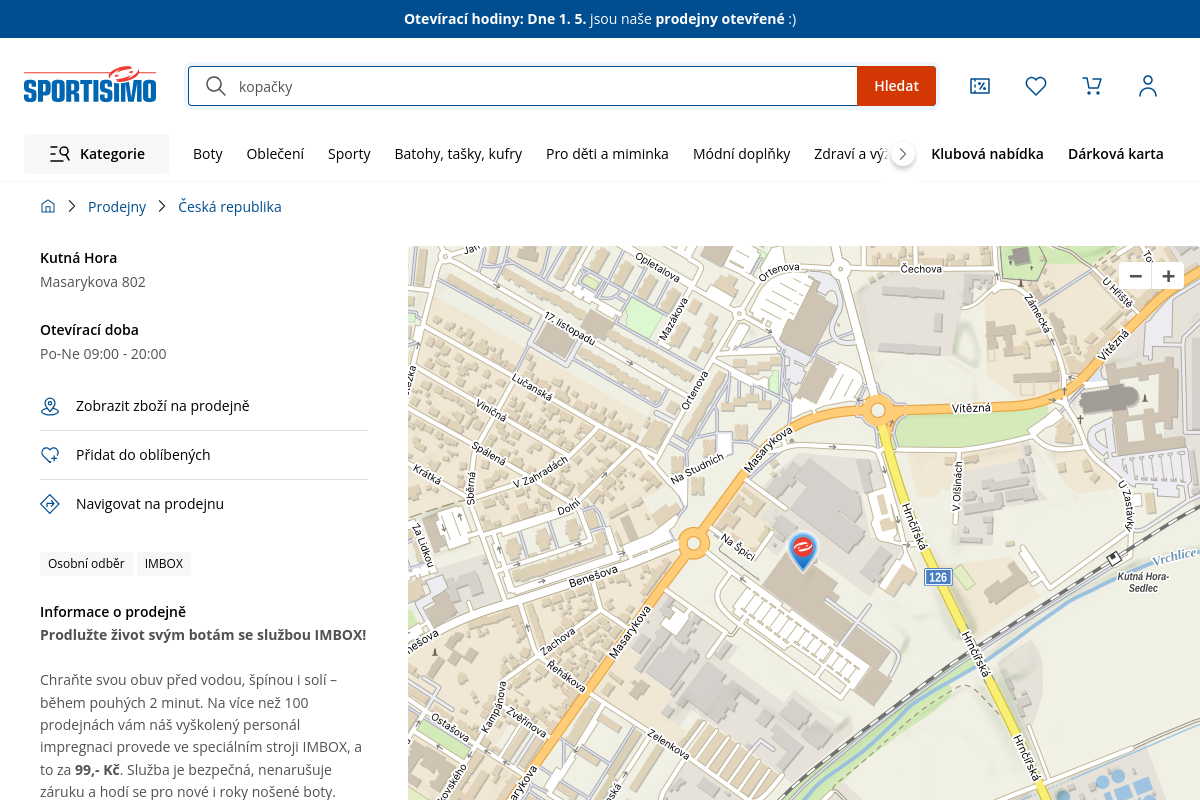Open the shopping cart

click(x=1092, y=86)
